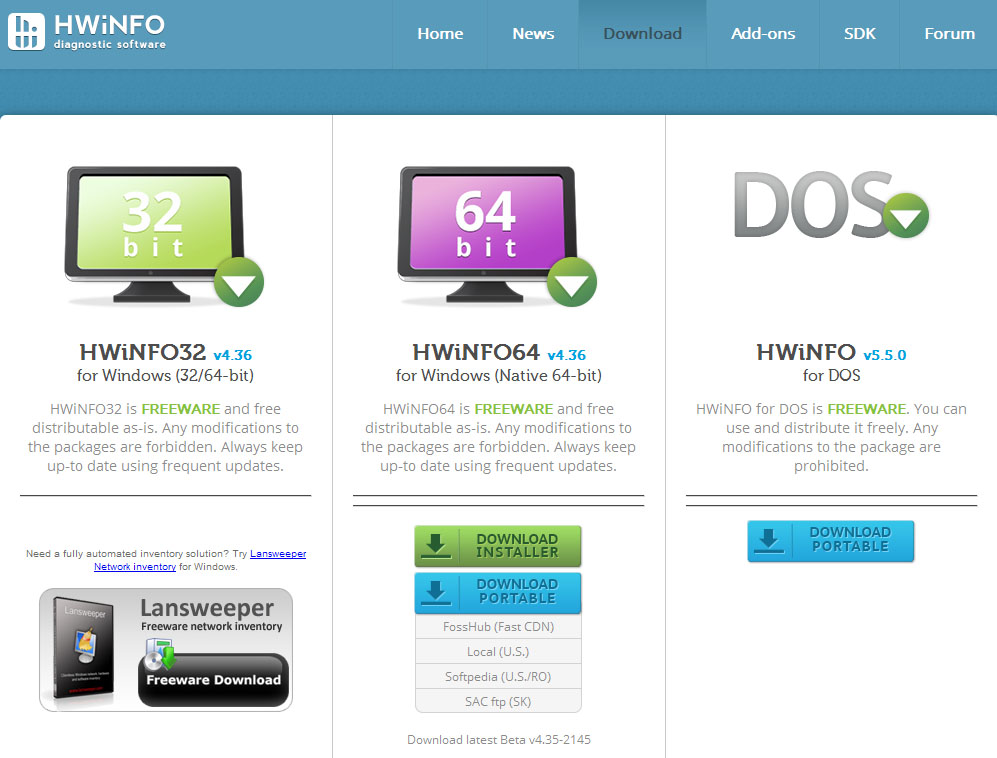Choose the Local (U.S.) mirror
The width and height of the screenshot is (997, 758).
[498, 651]
